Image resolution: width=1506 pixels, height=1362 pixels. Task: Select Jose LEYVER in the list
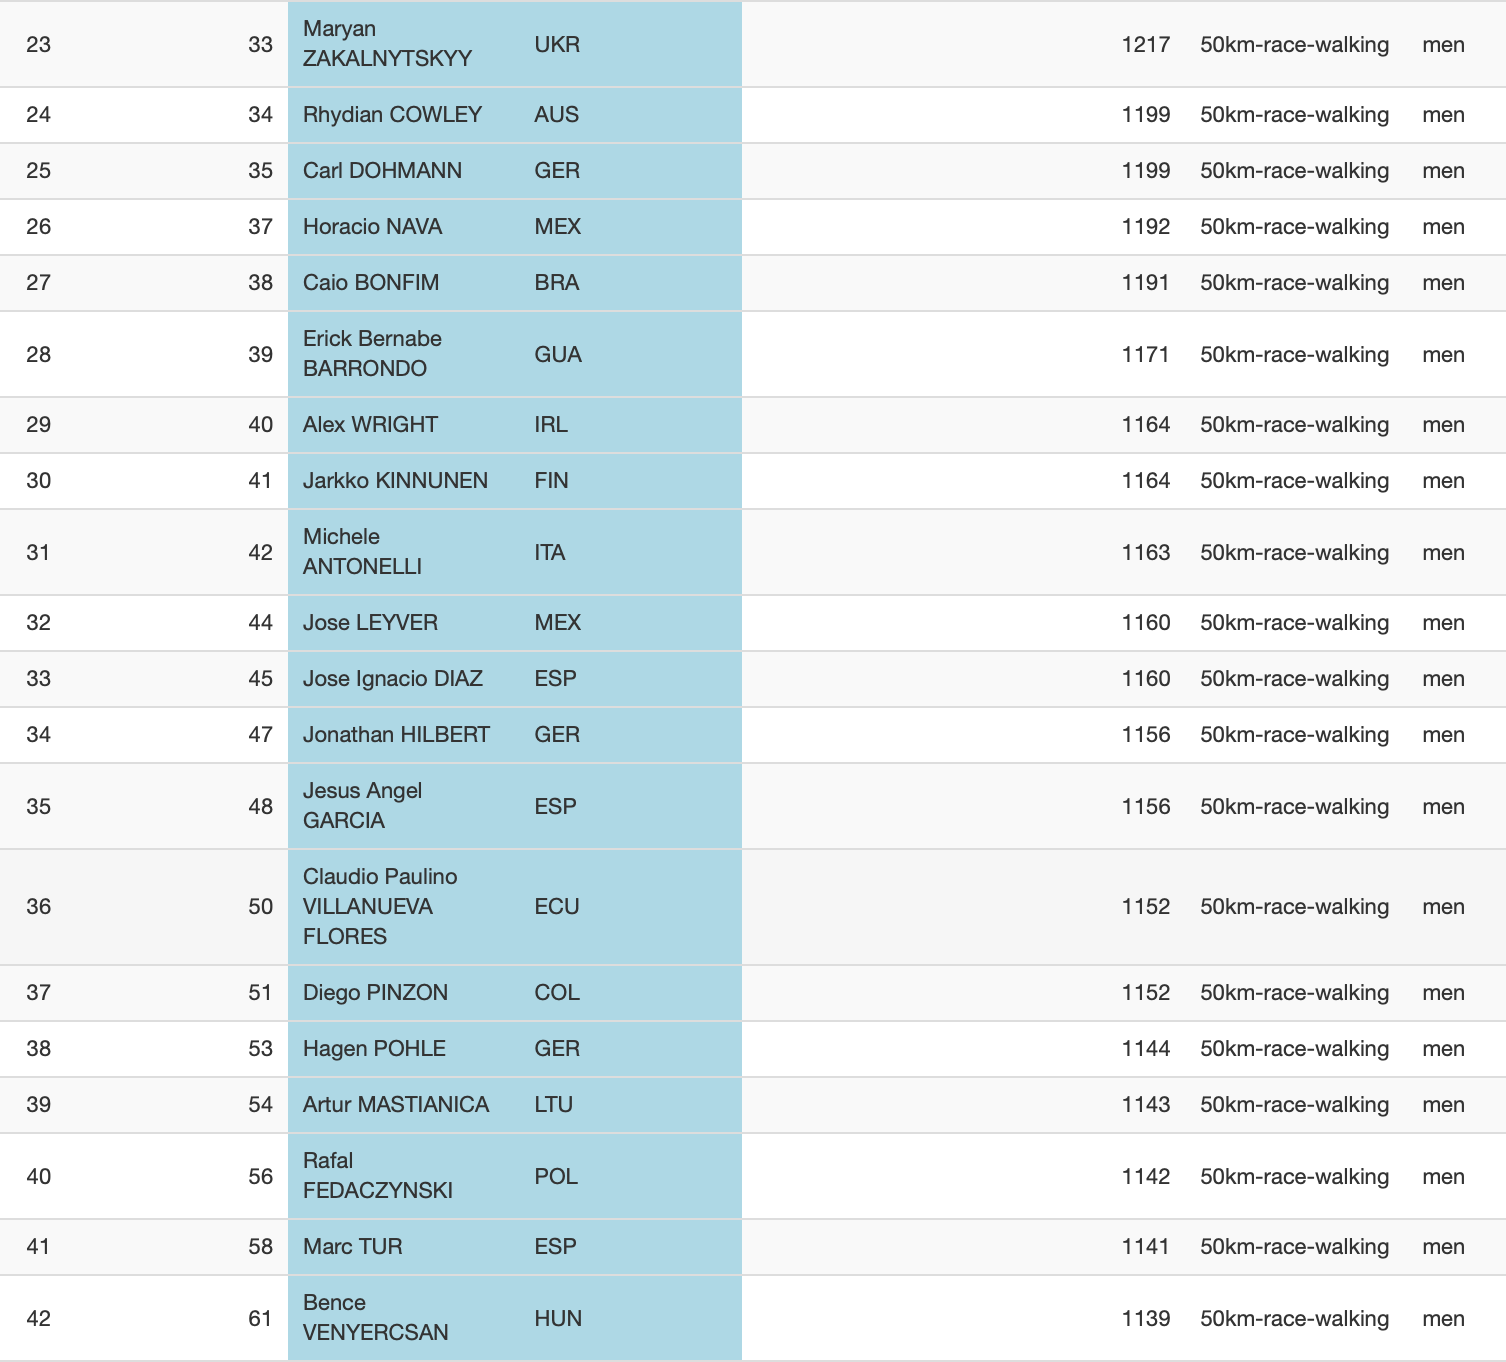(x=370, y=623)
